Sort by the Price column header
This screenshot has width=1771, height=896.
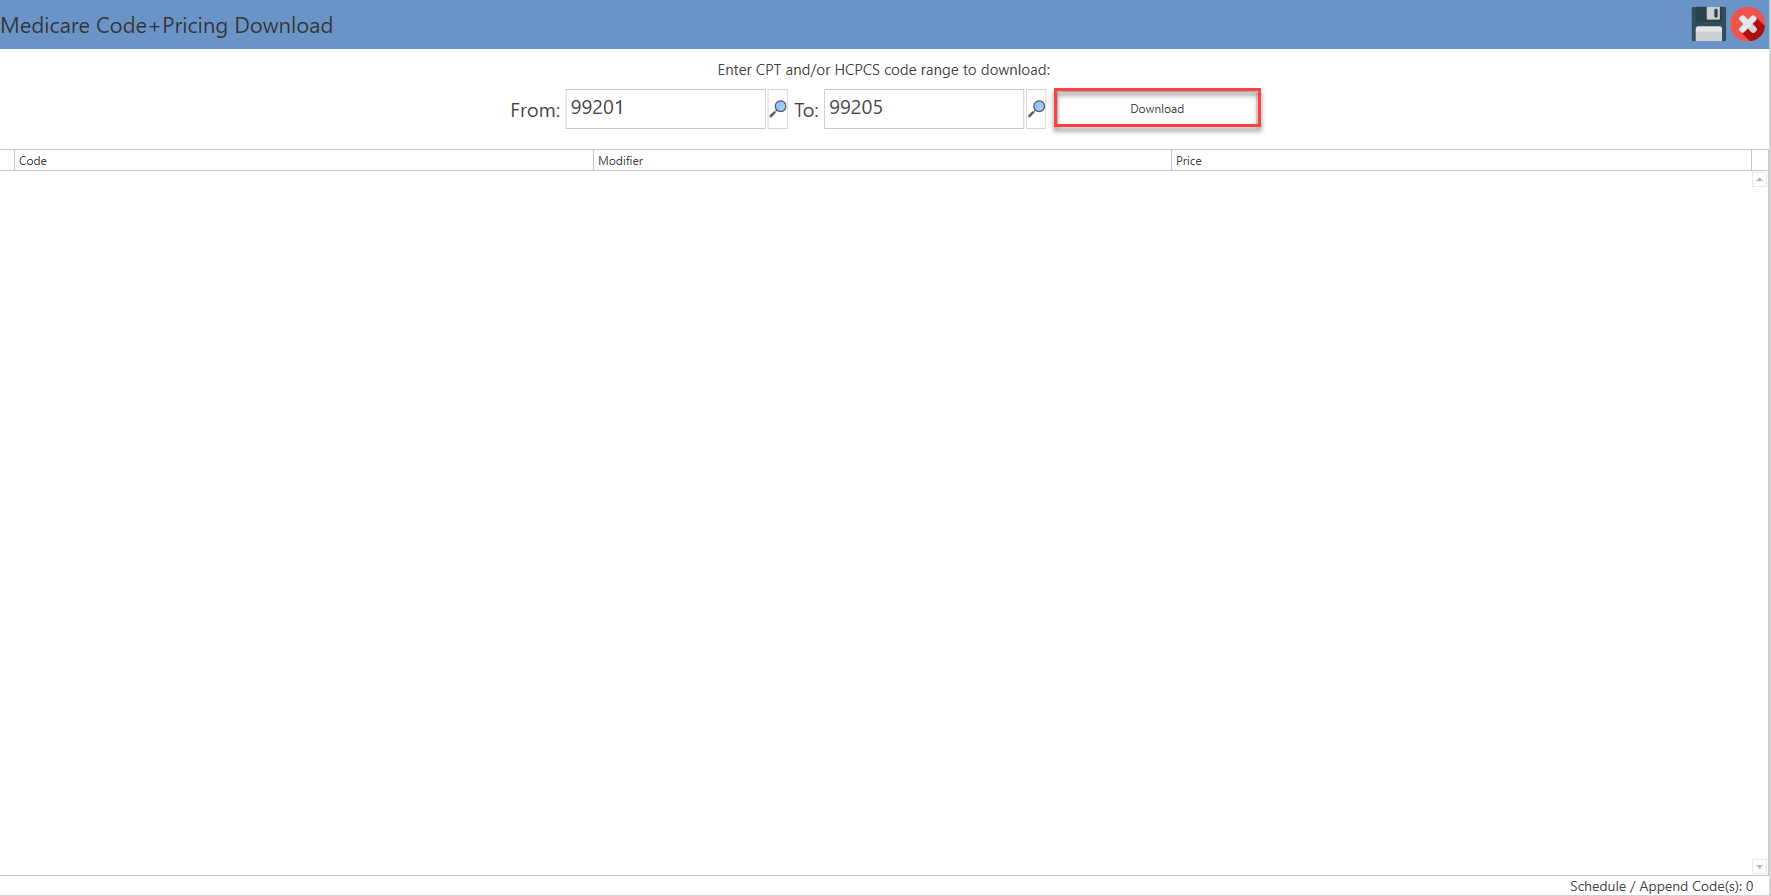pyautogui.click(x=1461, y=160)
